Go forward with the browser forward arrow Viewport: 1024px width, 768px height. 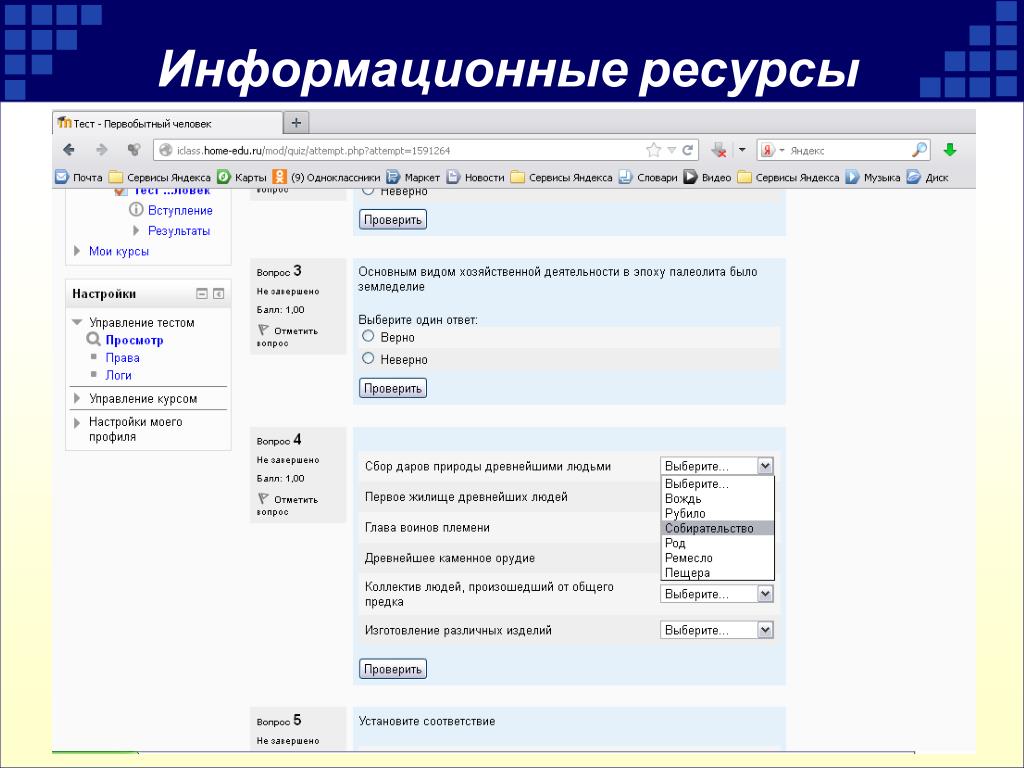coord(102,150)
